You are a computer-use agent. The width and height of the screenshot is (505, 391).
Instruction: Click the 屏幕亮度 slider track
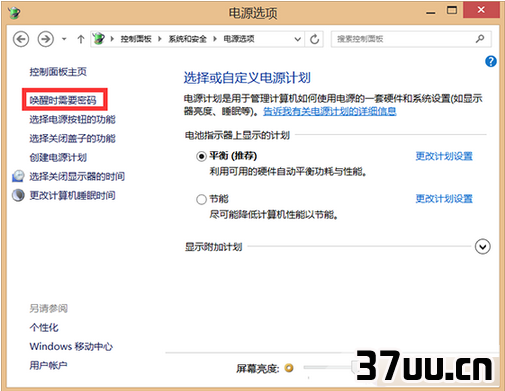pyautogui.click(x=329, y=368)
